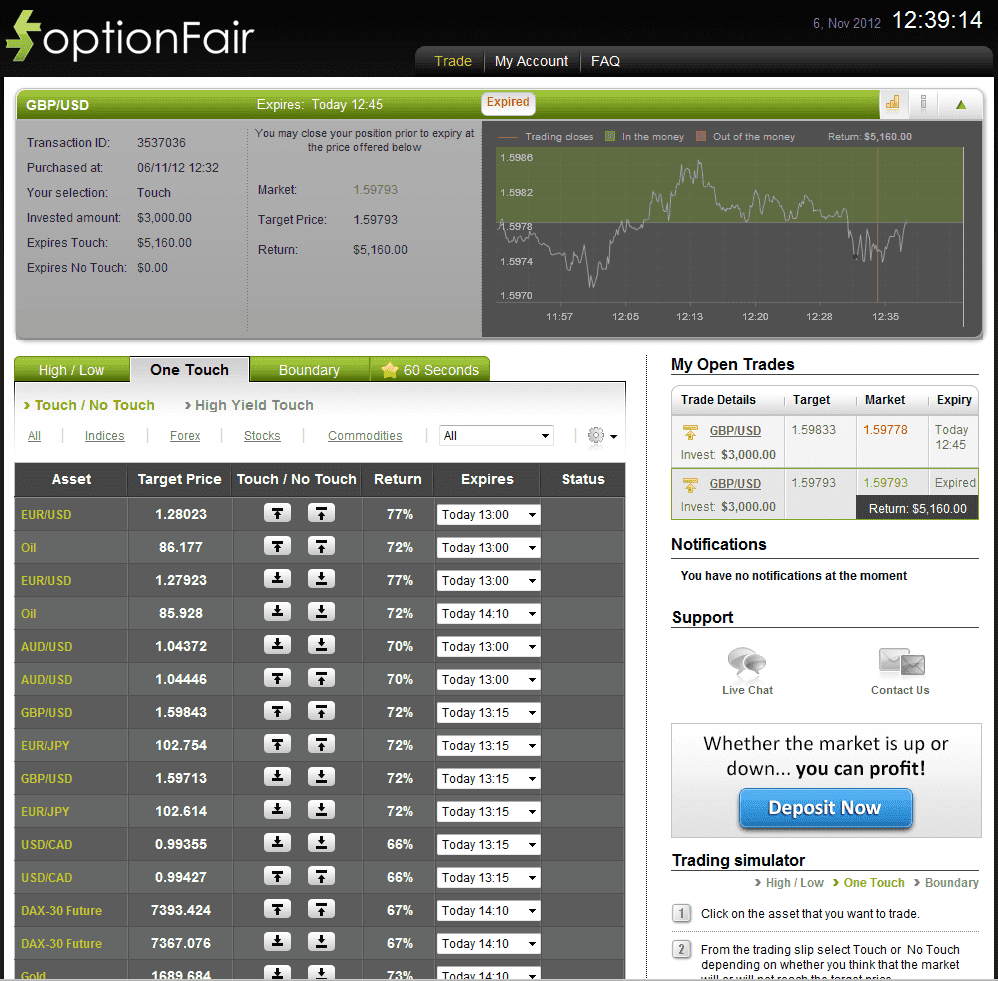Screen dimensions: 998x981
Task: Click the Touch arrow for EUR/USD at 1.28023
Action: point(277,513)
